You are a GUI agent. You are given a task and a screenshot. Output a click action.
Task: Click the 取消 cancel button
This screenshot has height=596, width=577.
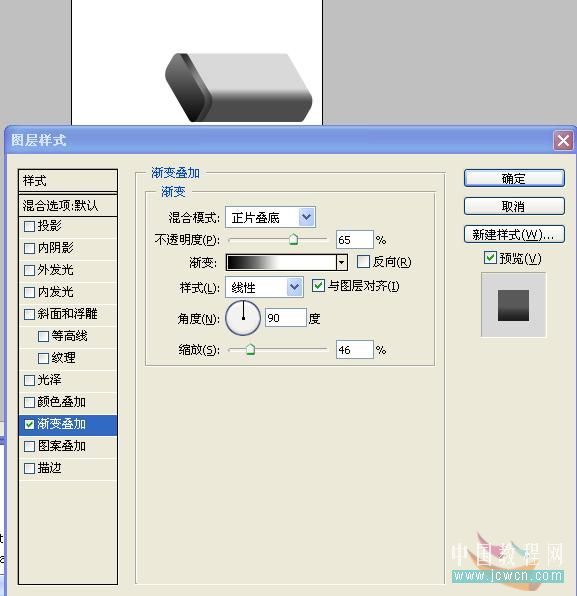514,206
